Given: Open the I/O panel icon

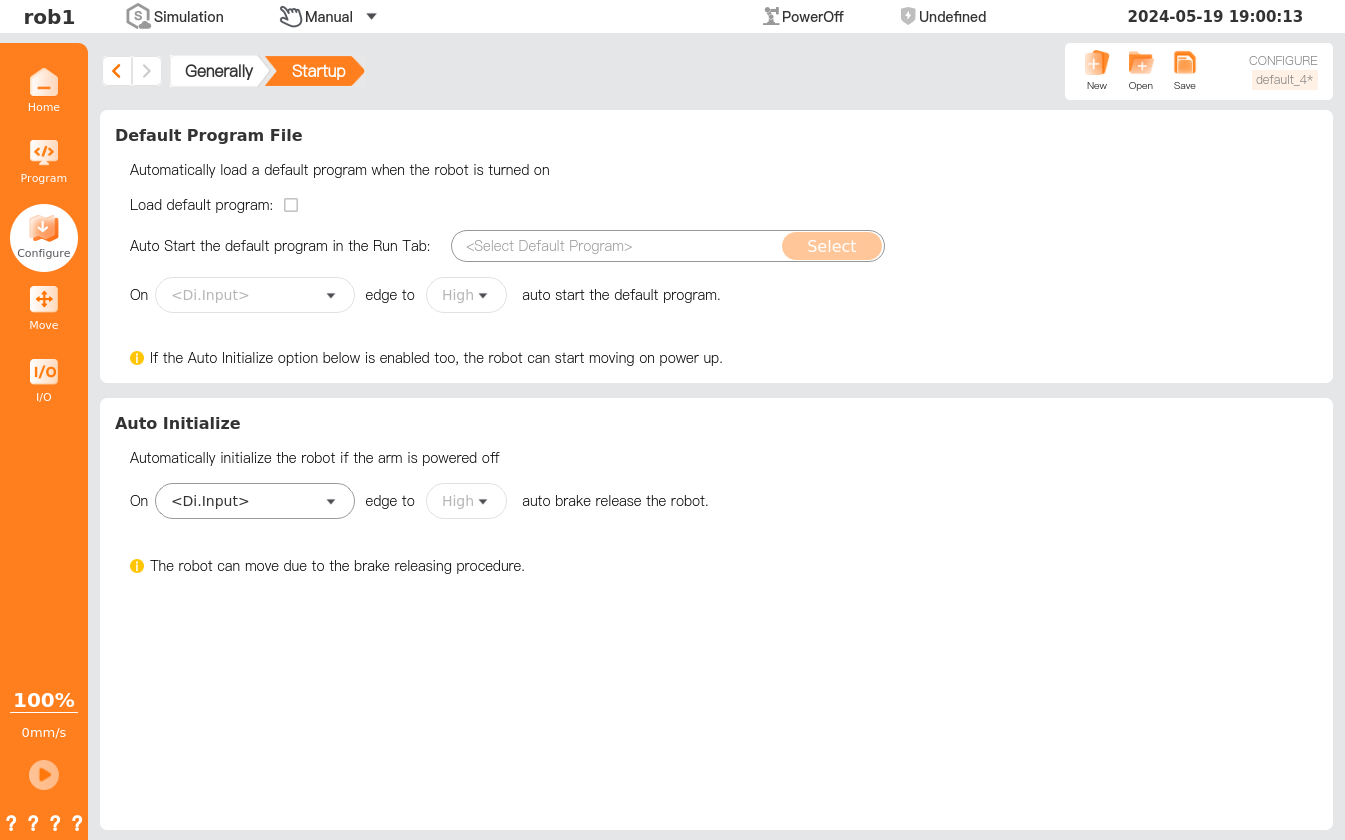Looking at the screenshot, I should (43, 372).
